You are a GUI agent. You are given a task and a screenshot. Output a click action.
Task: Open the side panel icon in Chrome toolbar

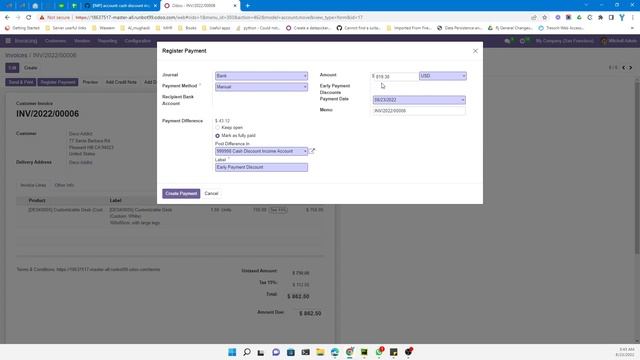tap(611, 18)
